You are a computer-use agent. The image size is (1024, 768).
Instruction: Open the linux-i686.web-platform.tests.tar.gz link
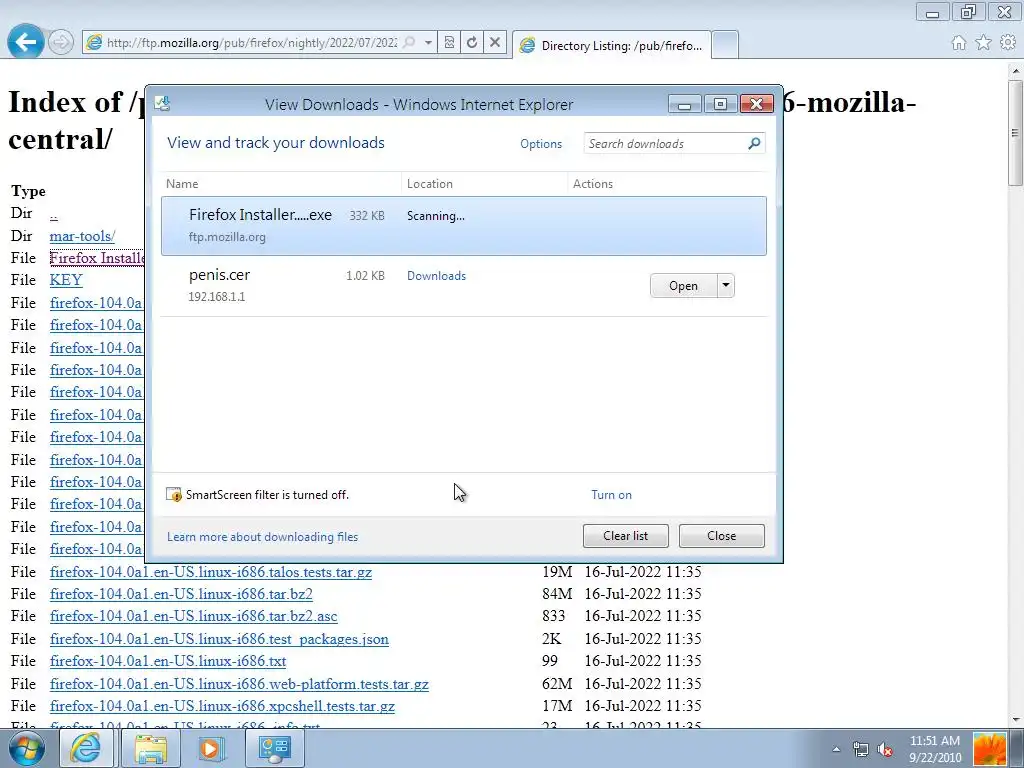[239, 684]
